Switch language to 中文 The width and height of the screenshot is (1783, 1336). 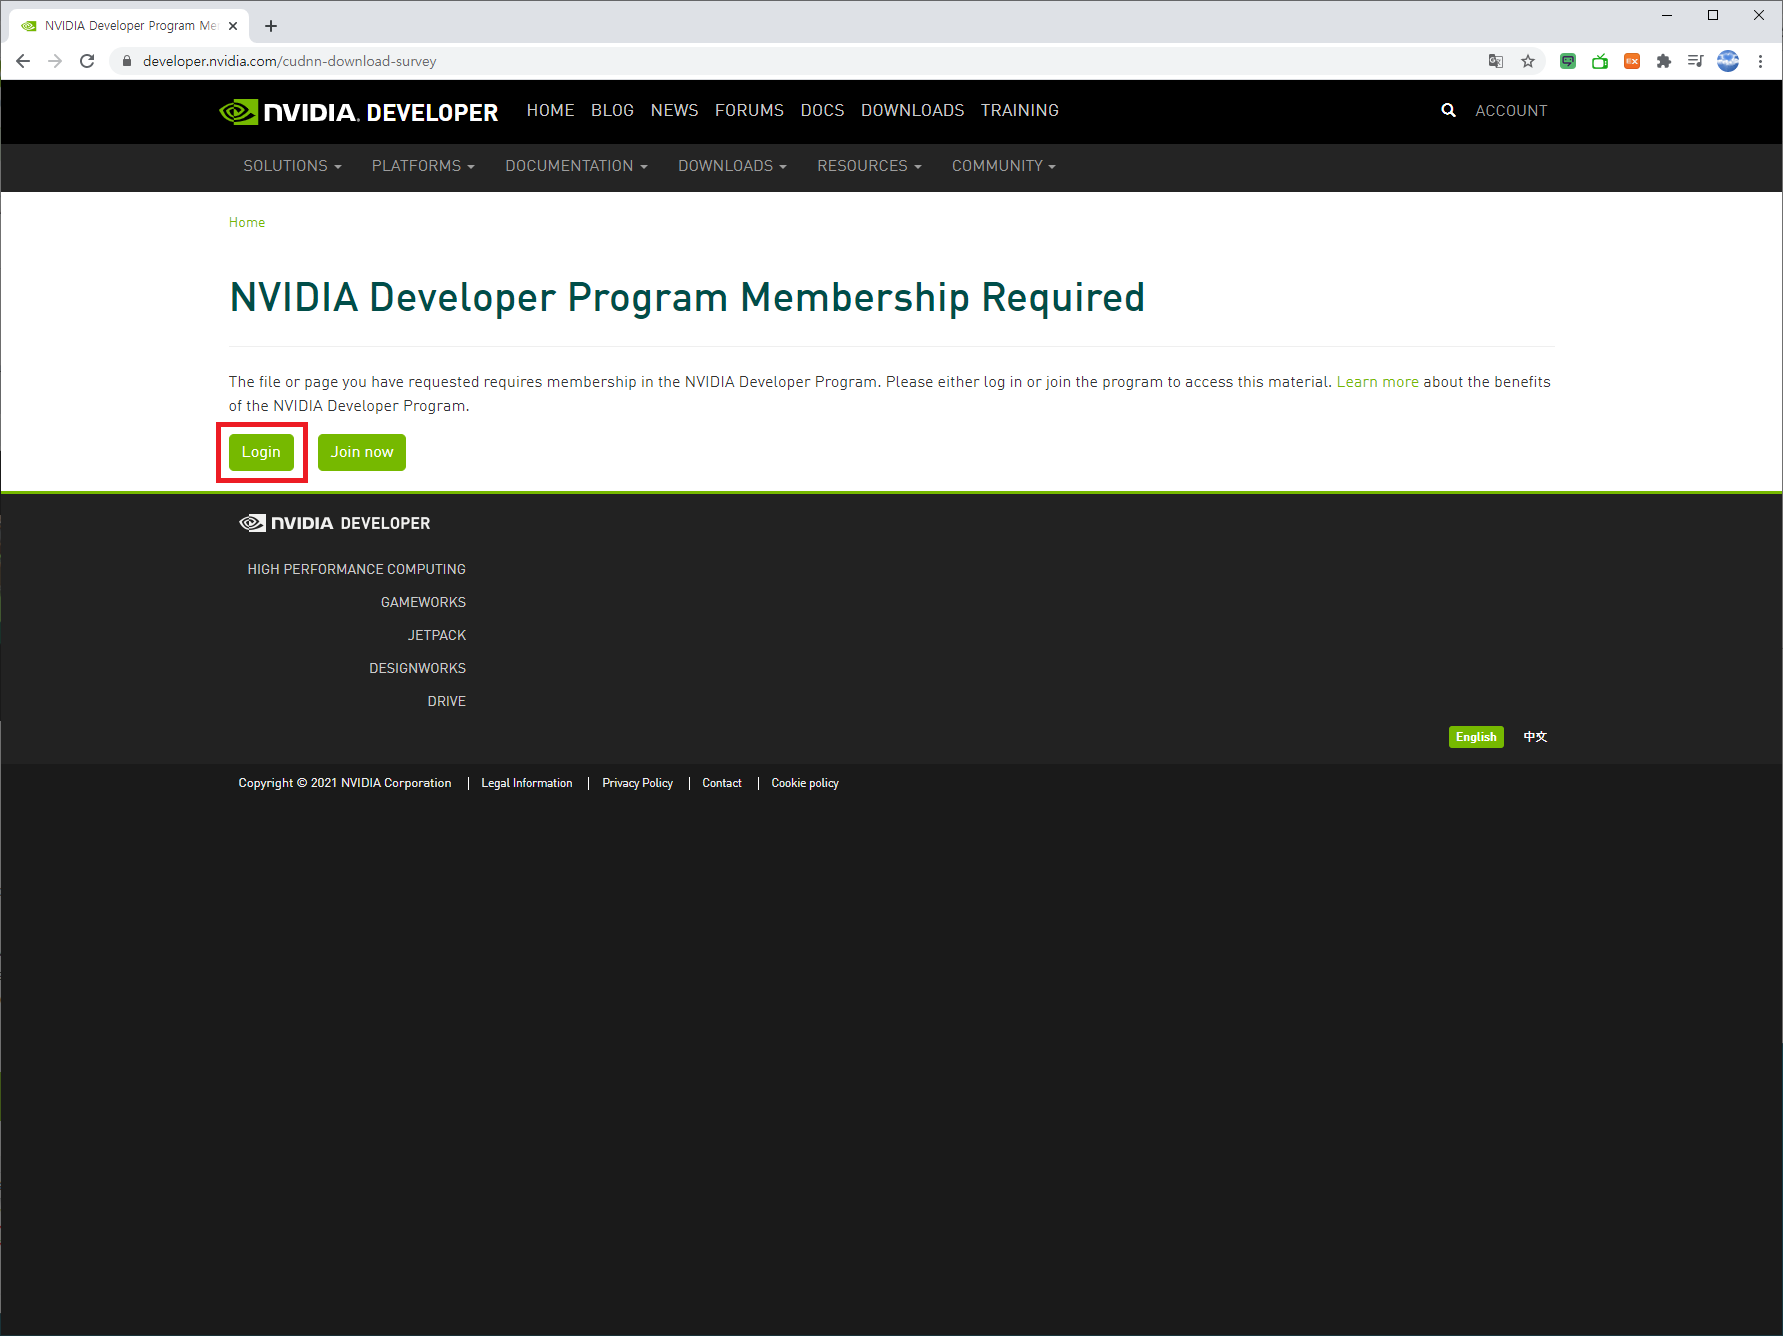coord(1535,737)
